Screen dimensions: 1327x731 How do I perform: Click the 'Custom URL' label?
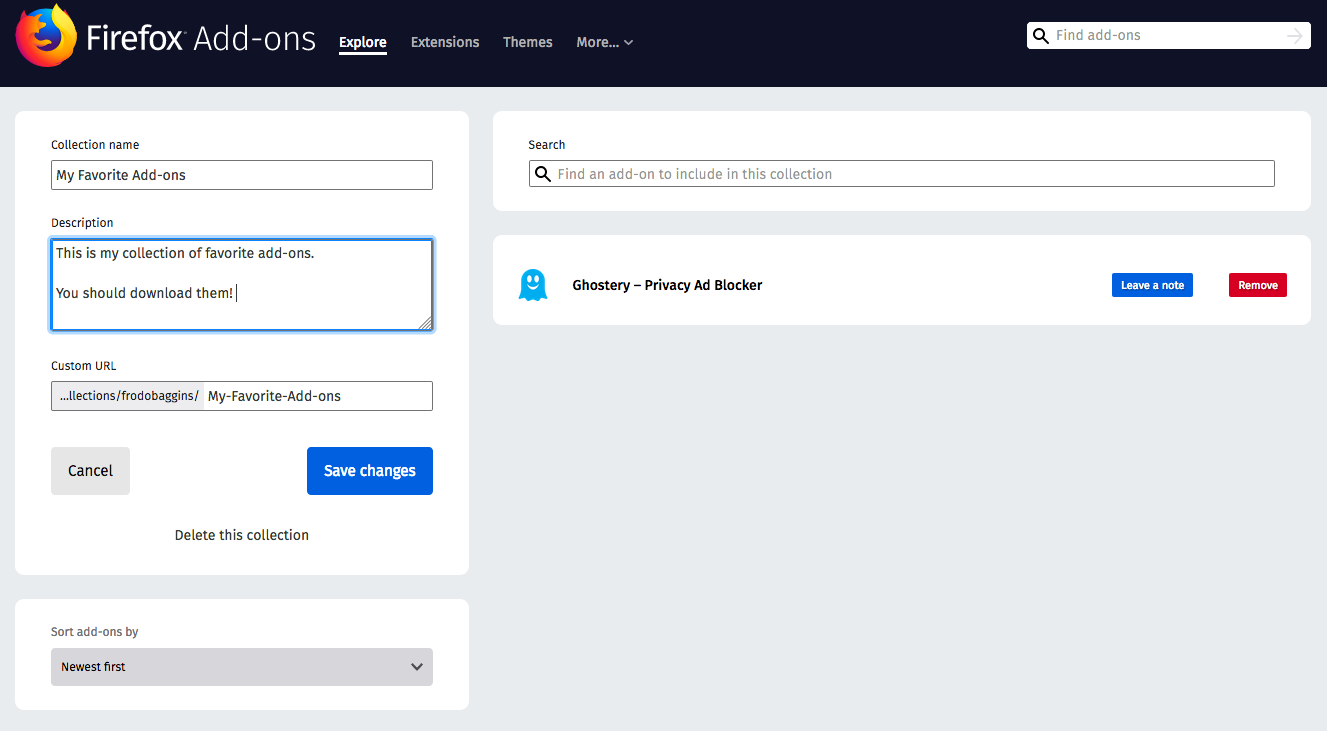pyautogui.click(x=84, y=366)
